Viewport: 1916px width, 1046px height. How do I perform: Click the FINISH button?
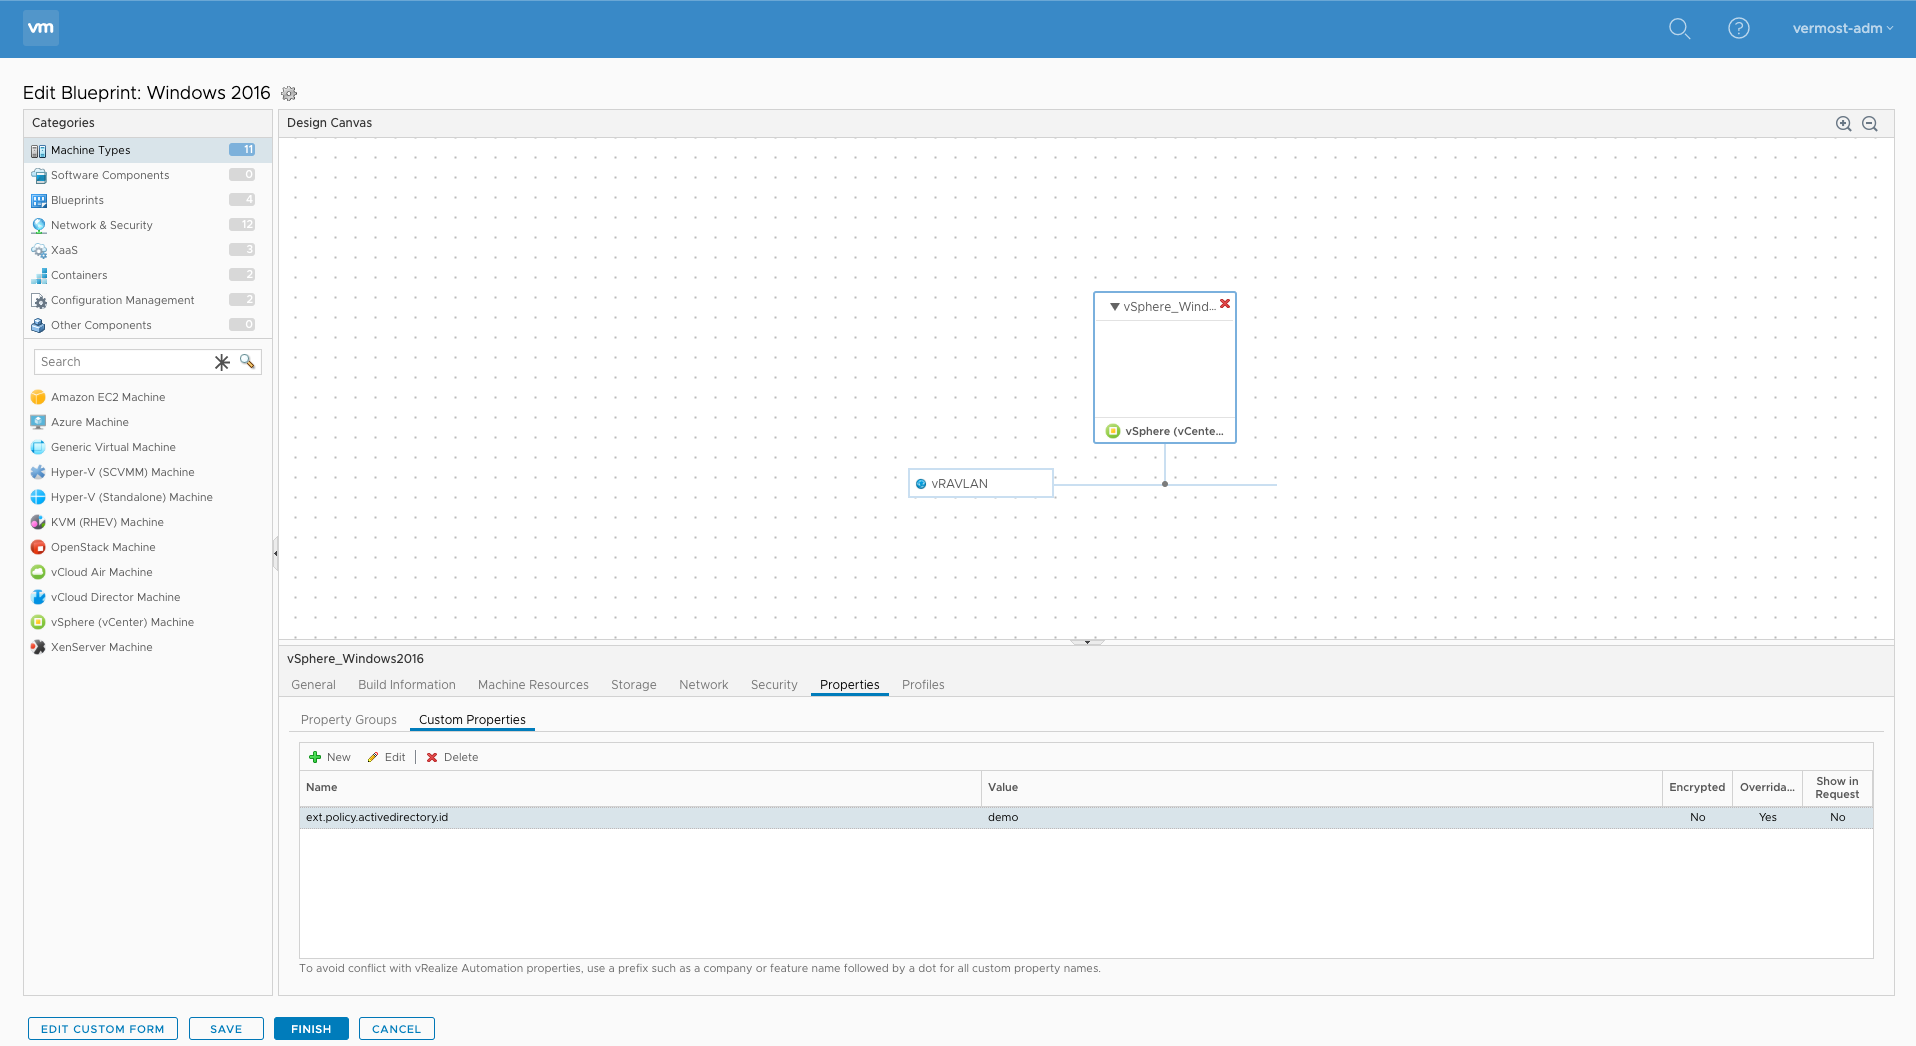(311, 1029)
